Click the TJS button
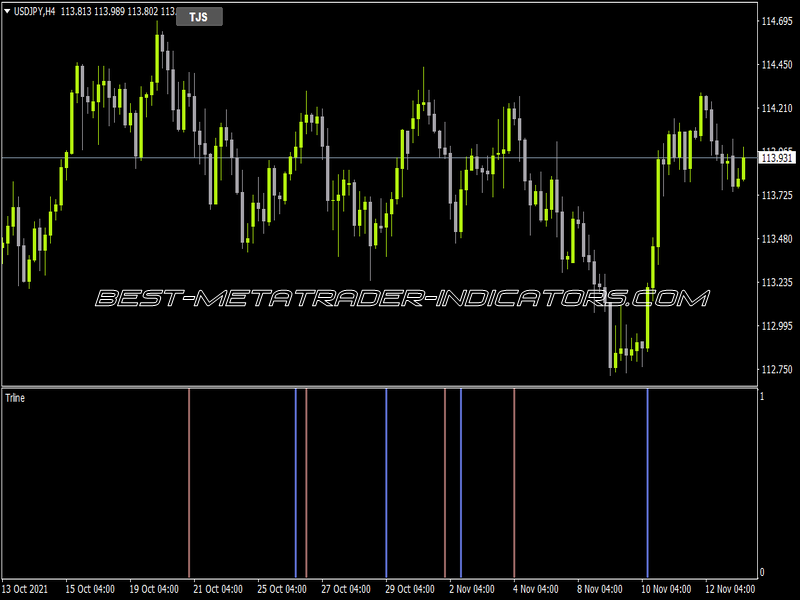 (199, 17)
